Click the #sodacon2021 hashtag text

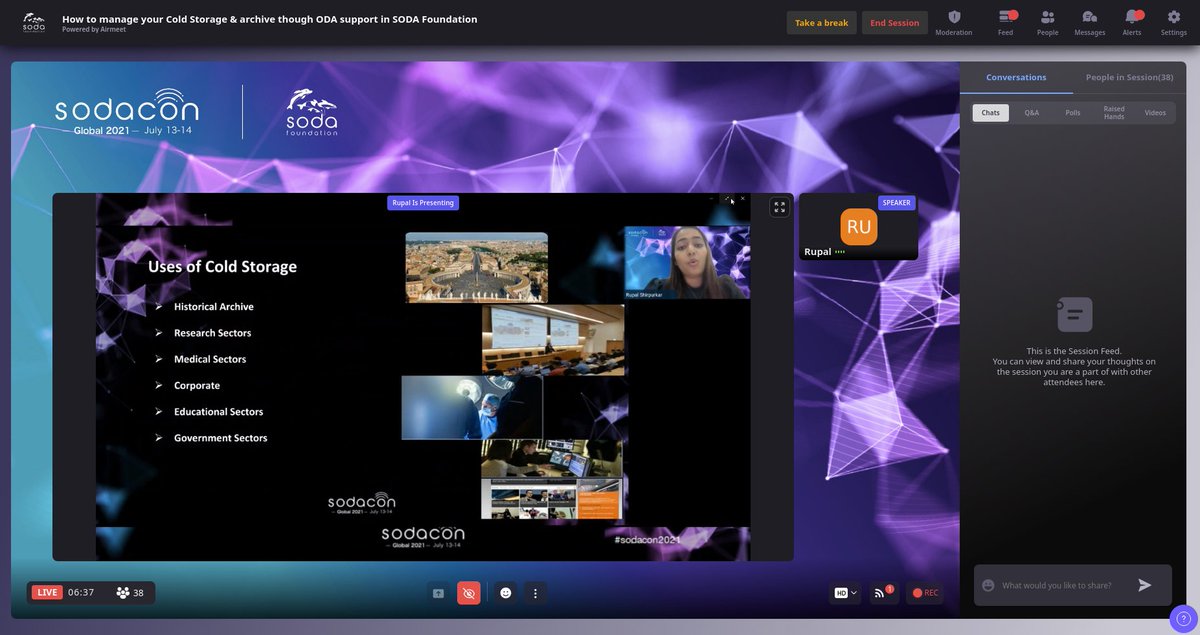(x=648, y=540)
